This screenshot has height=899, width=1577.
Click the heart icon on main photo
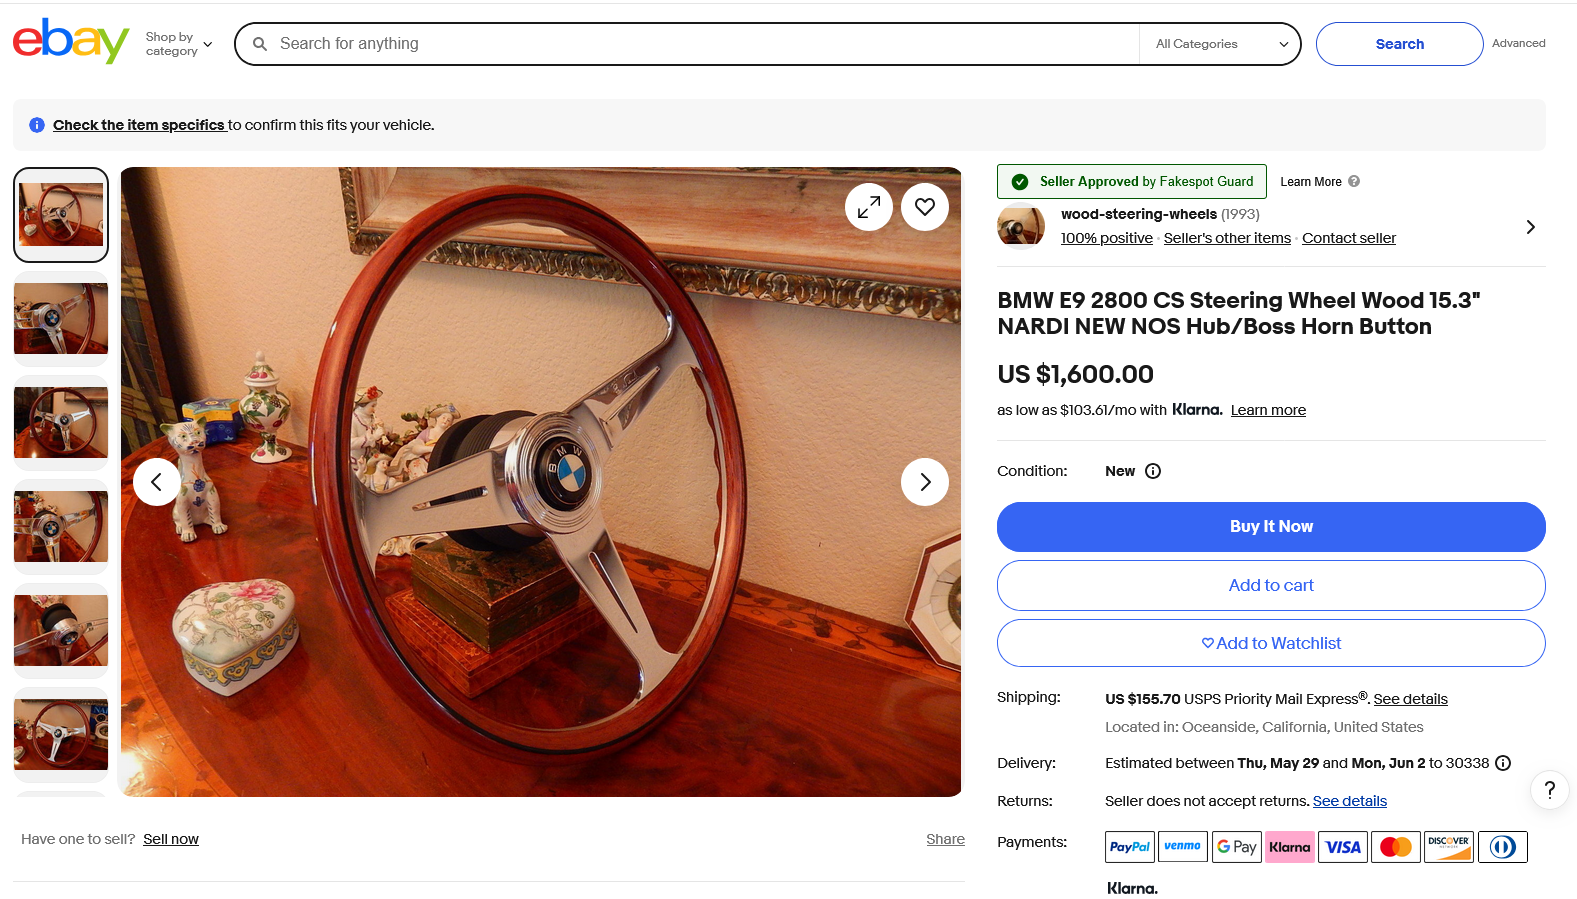[x=925, y=207]
